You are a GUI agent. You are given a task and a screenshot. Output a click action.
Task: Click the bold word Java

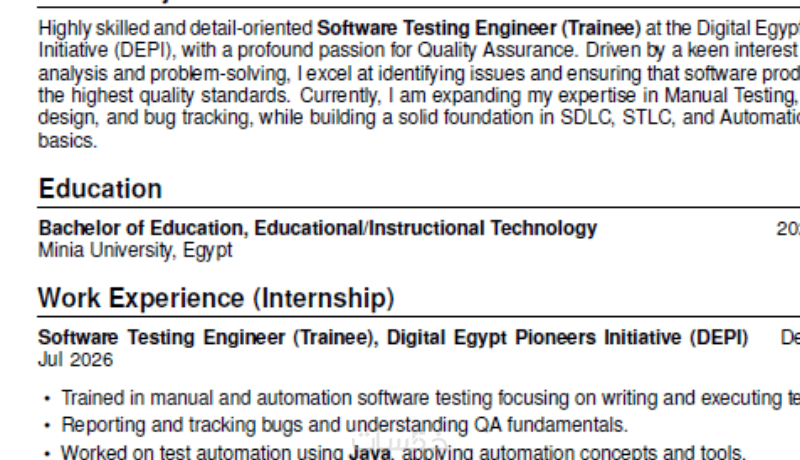tap(368, 452)
